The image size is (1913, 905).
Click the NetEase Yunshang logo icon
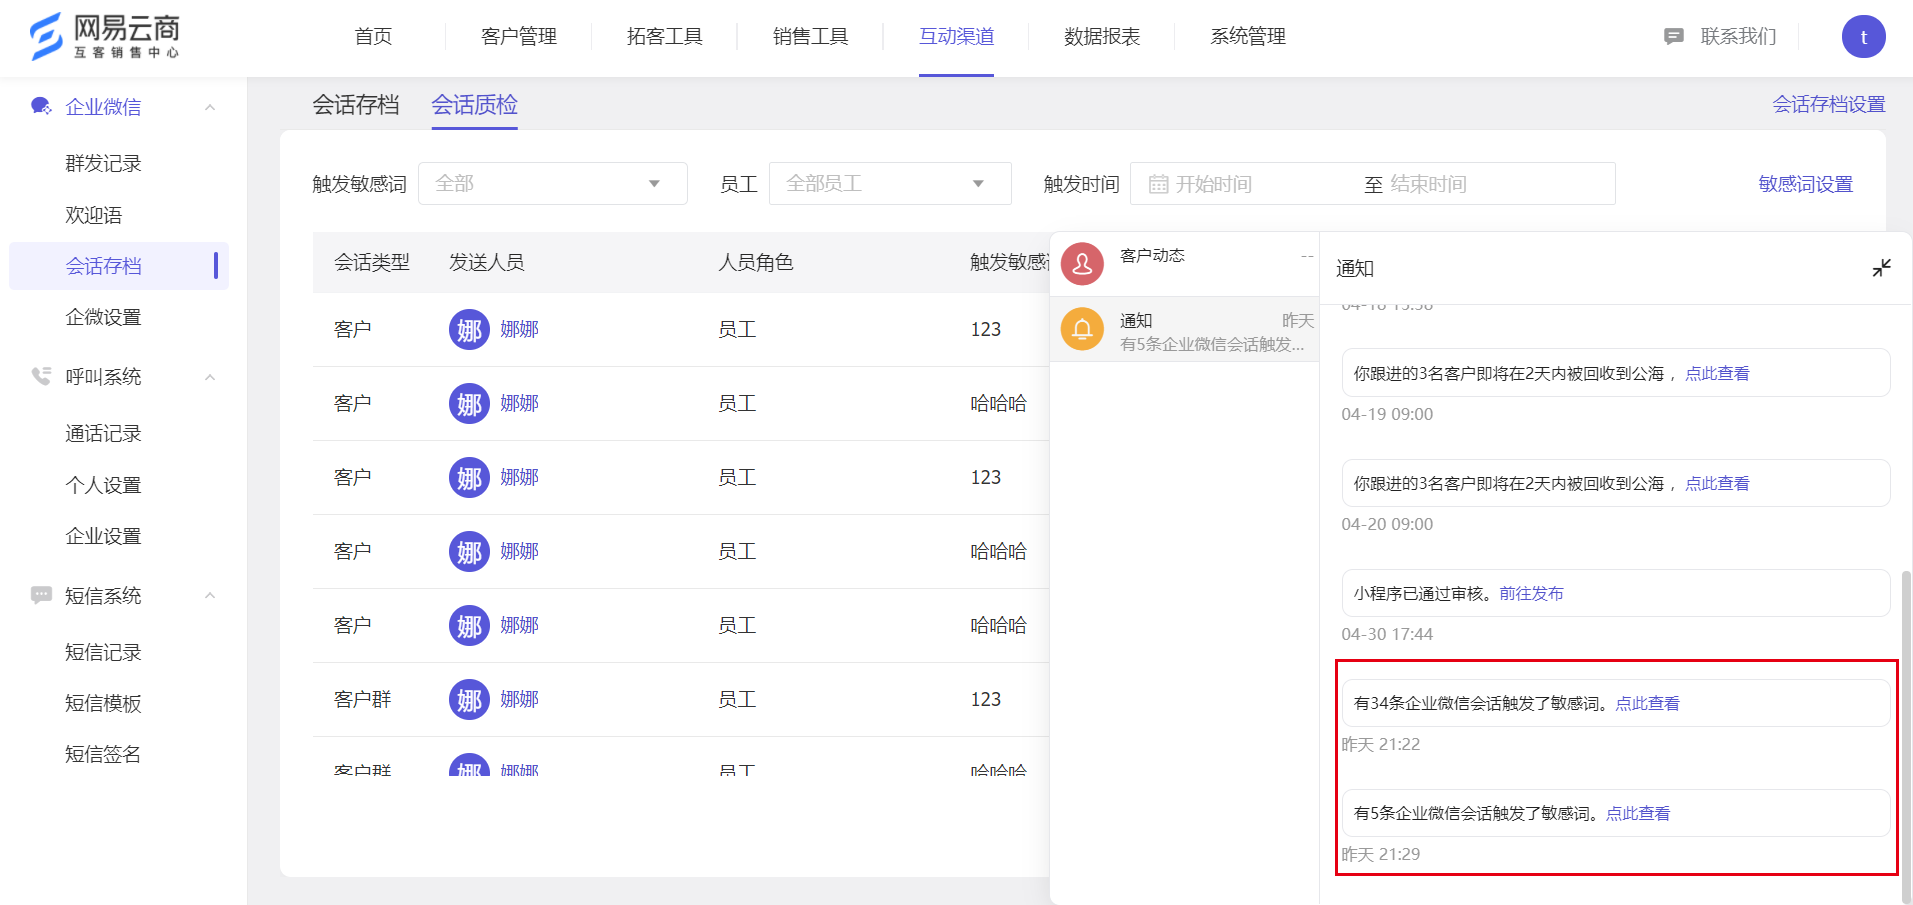[x=46, y=37]
